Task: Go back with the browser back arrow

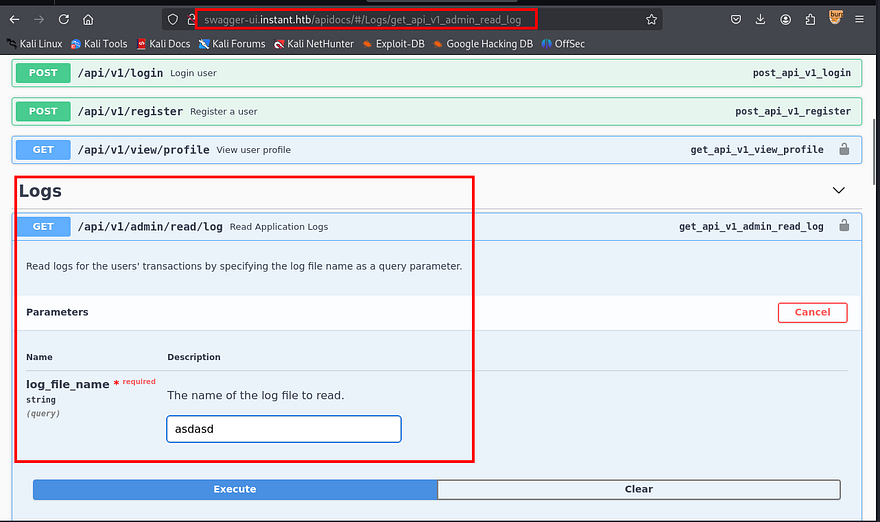Action: [15, 20]
